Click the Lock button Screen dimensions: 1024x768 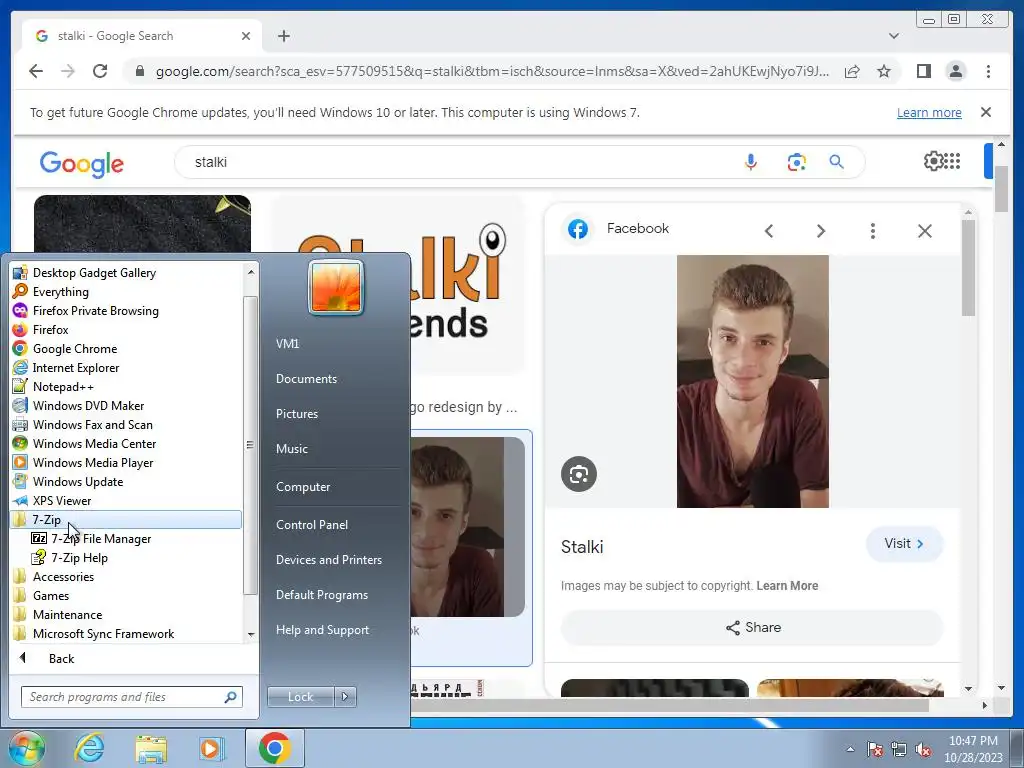point(300,697)
